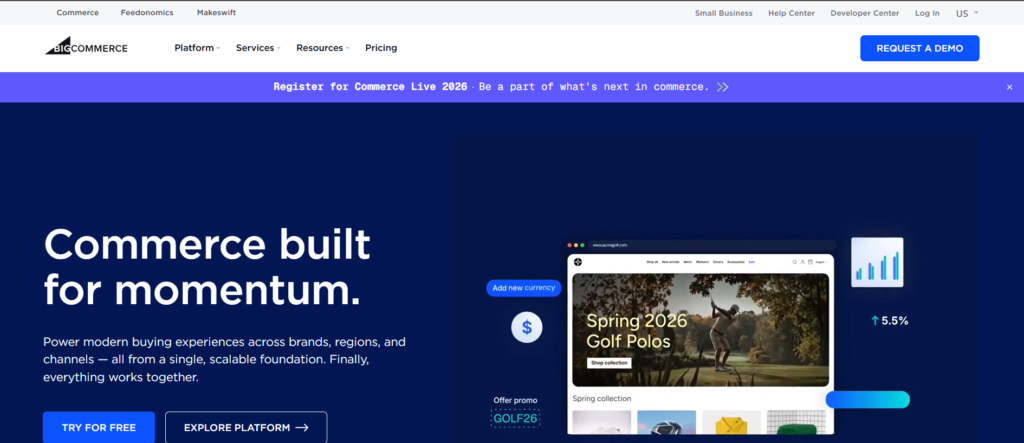Open the US region selector
Image resolution: width=1024 pixels, height=443 pixels.
coord(967,13)
